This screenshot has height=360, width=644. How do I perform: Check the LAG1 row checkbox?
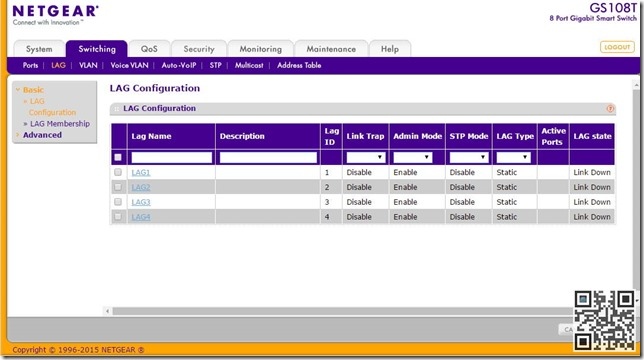pos(118,172)
